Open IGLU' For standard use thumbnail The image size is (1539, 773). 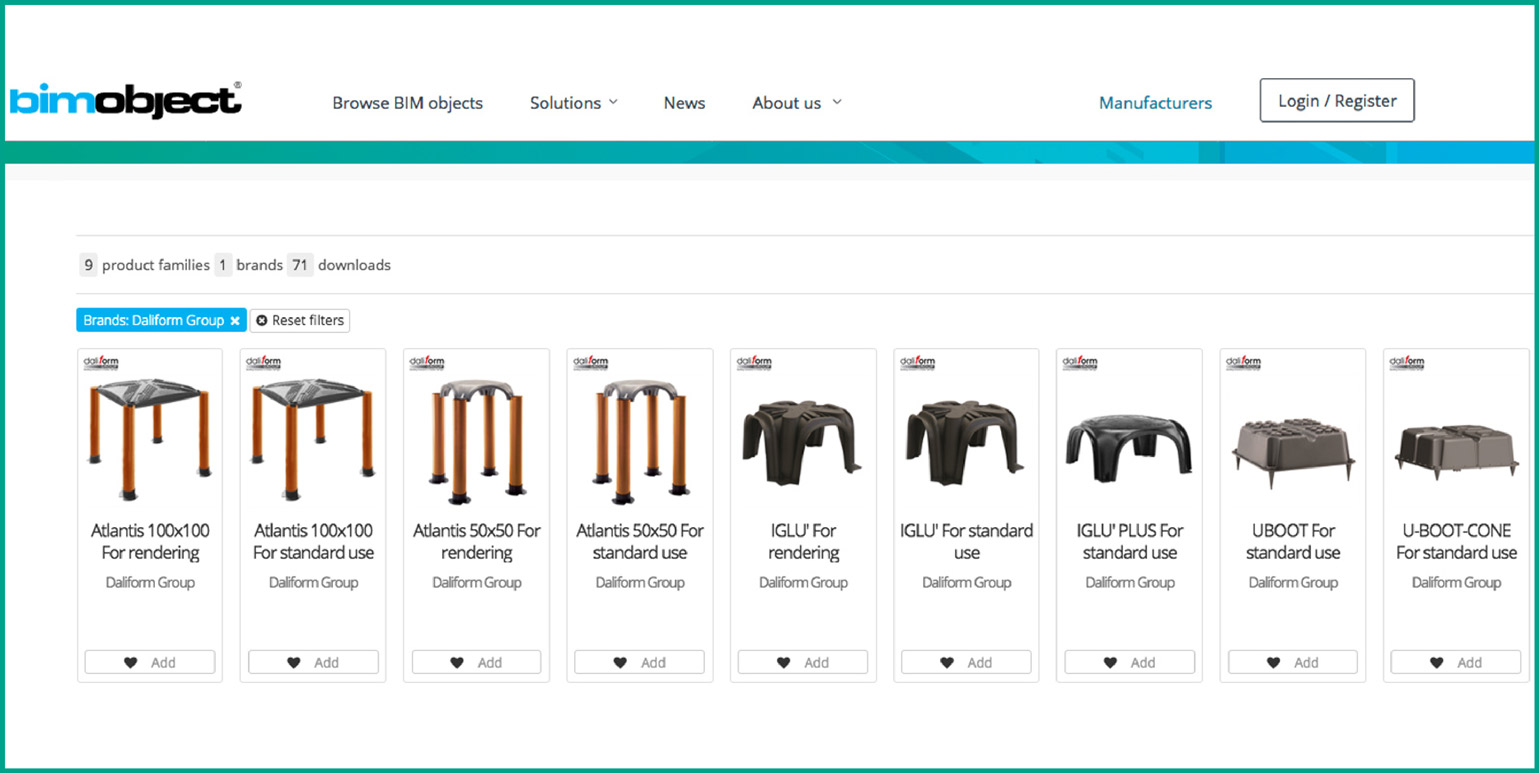(966, 440)
